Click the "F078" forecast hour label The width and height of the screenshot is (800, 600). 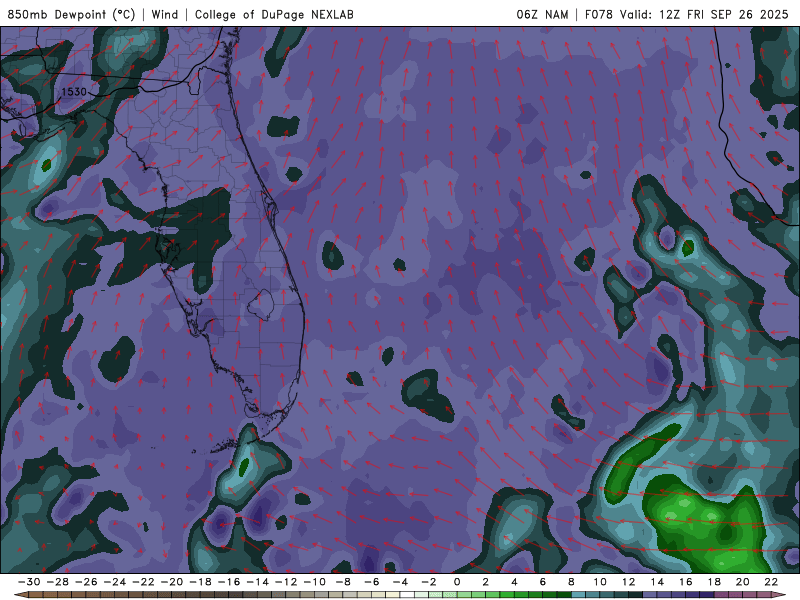point(598,14)
